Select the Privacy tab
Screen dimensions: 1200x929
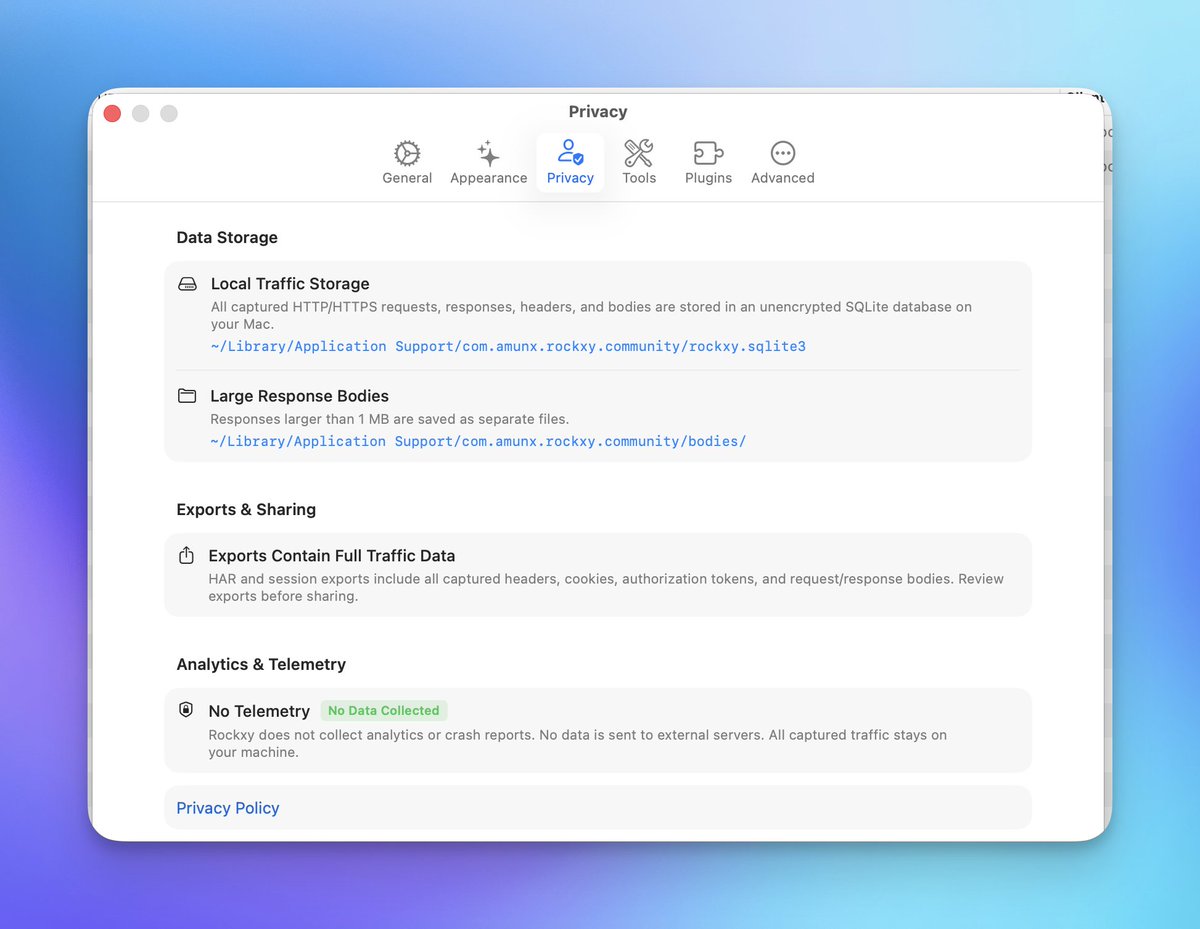click(570, 163)
